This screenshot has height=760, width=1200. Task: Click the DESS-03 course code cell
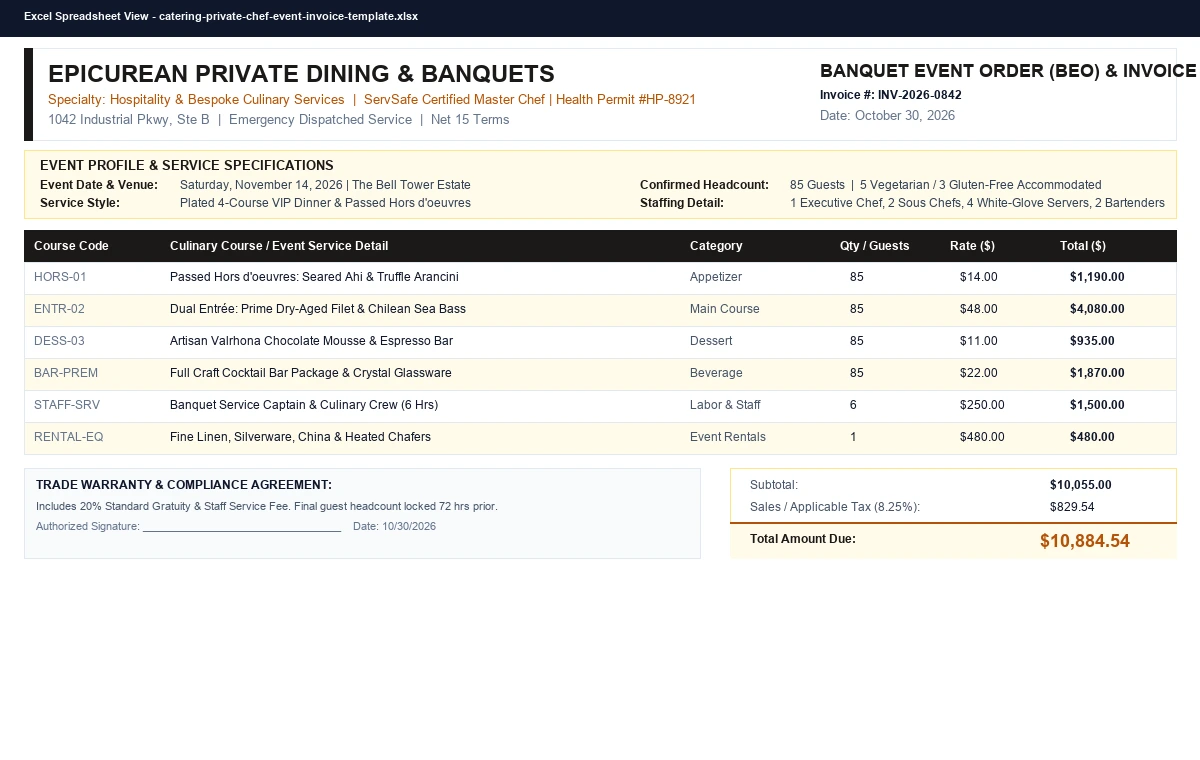[59, 341]
